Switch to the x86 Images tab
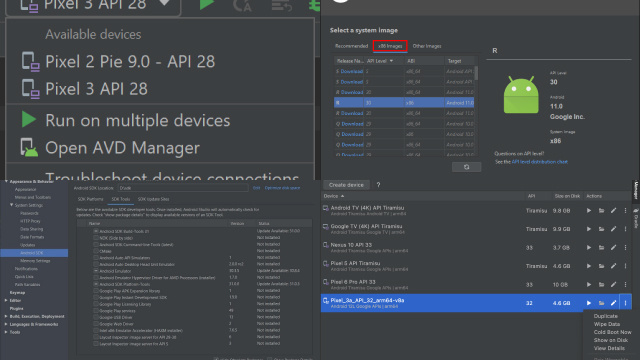This screenshot has width=640, height=360. pyautogui.click(x=390, y=46)
